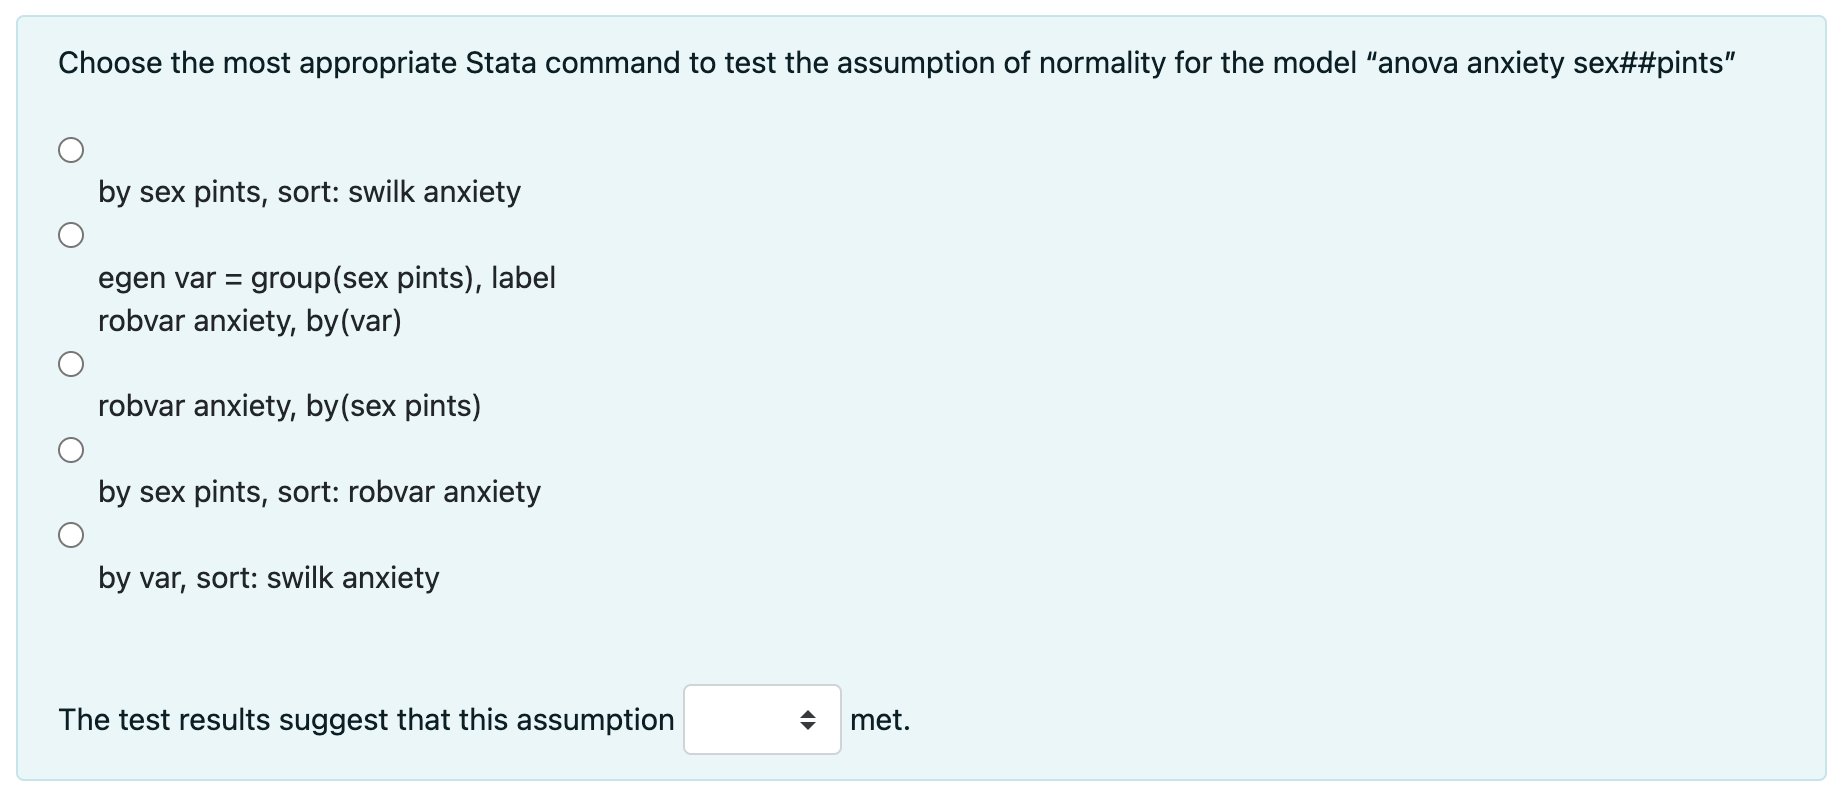Click the line 'egen var = group(sex pints), label'
The height and width of the screenshot is (801, 1841).
click(x=327, y=278)
